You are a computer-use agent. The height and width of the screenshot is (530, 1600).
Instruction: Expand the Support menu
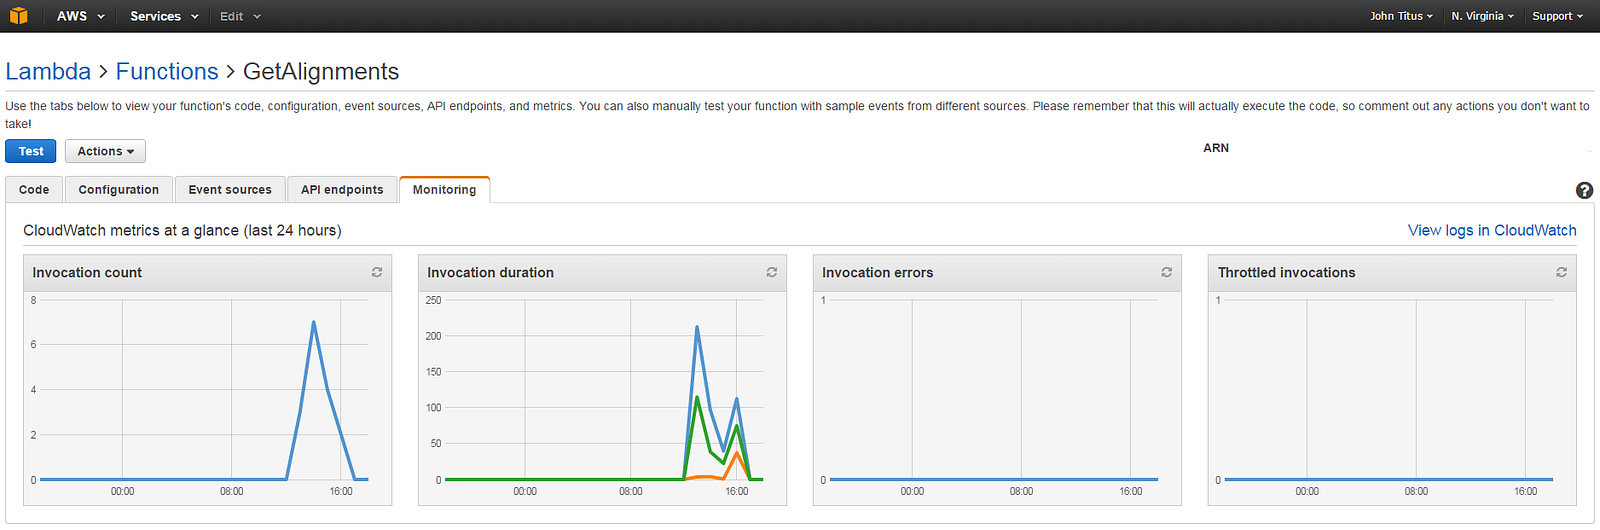tap(1557, 16)
